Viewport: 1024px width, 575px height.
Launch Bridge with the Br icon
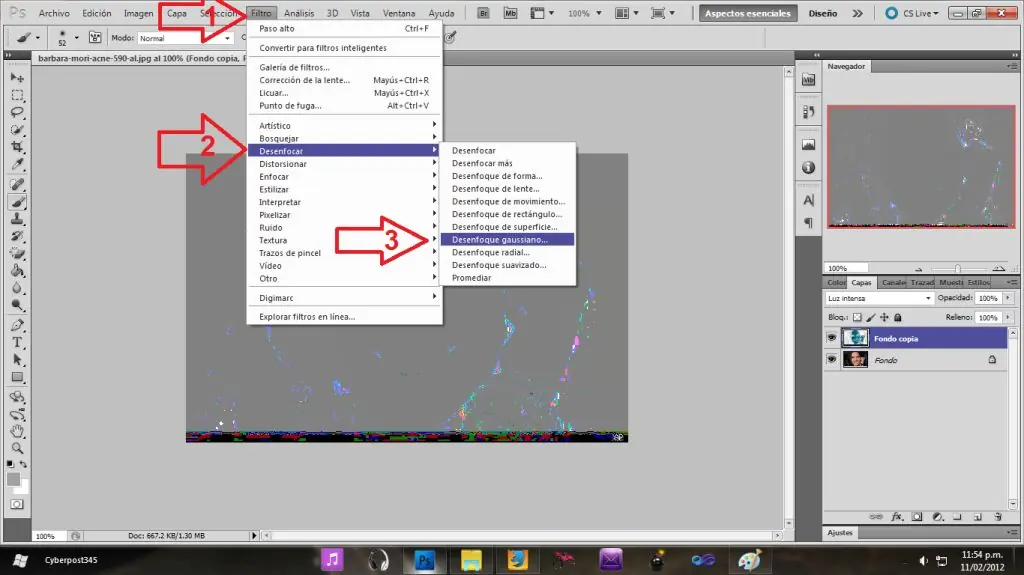(483, 13)
